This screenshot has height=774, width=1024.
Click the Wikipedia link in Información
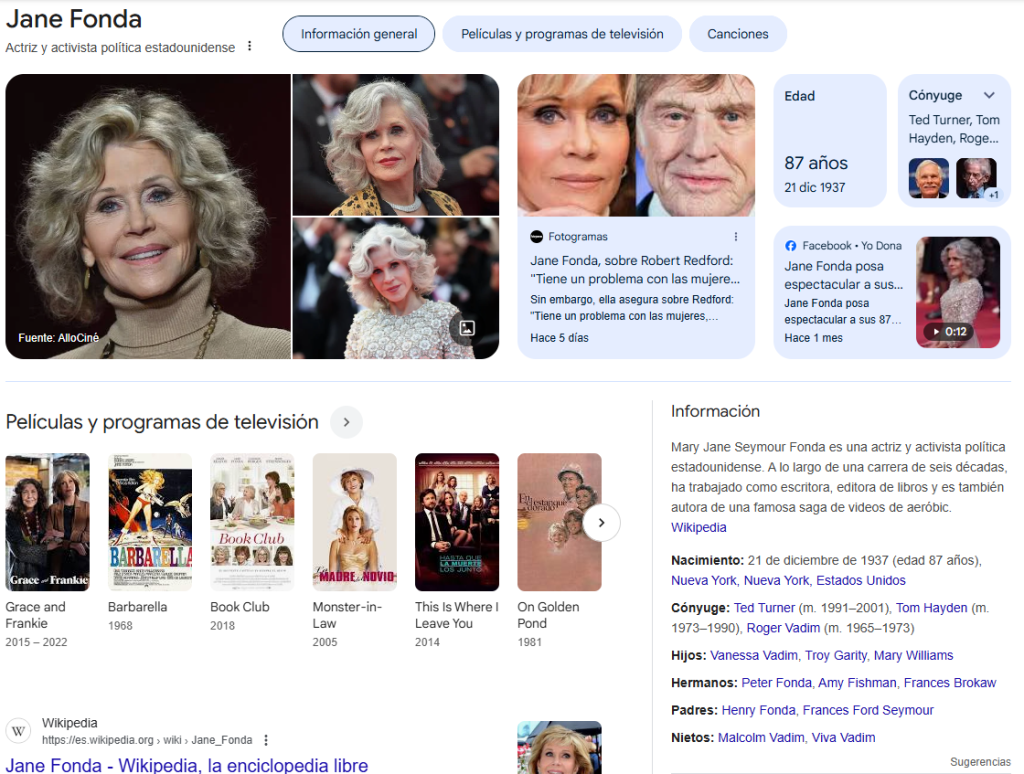pyautogui.click(x=698, y=527)
